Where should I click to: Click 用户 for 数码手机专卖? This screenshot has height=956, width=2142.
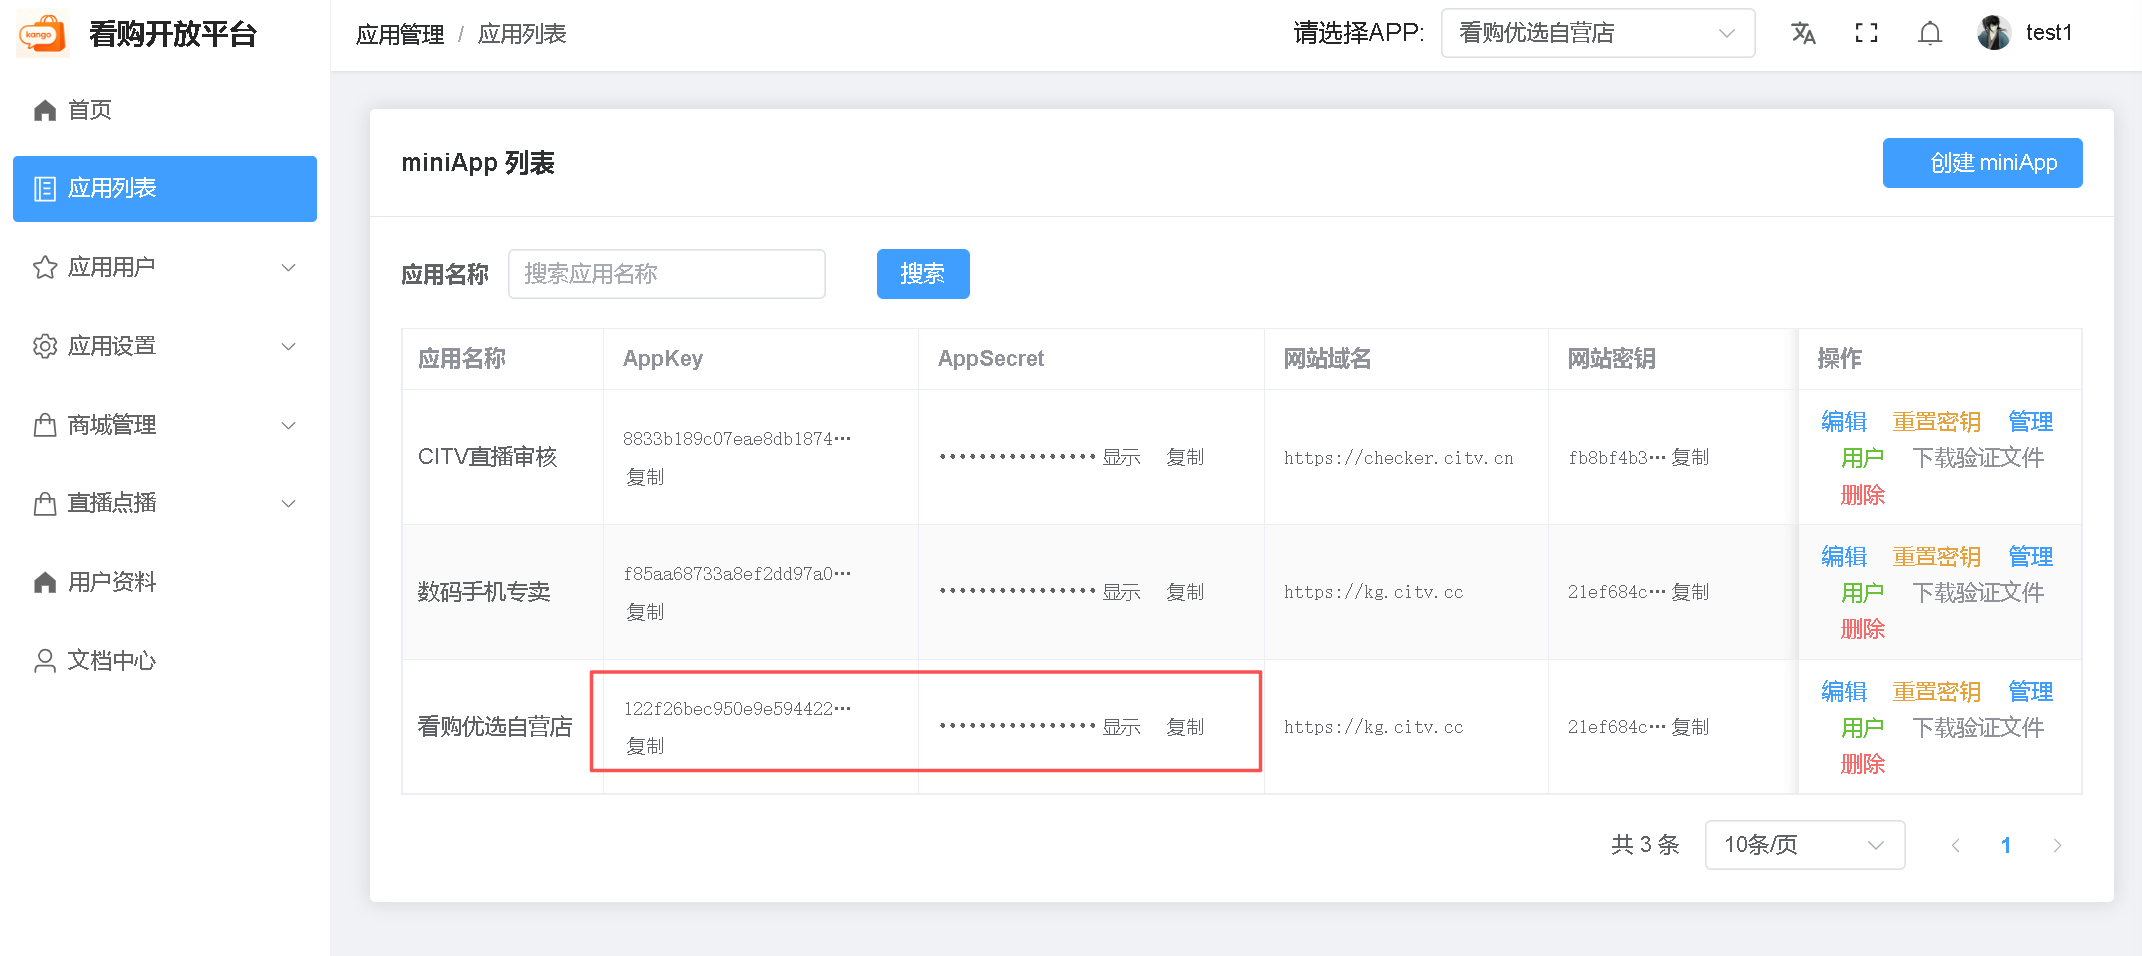pyautogui.click(x=1862, y=593)
